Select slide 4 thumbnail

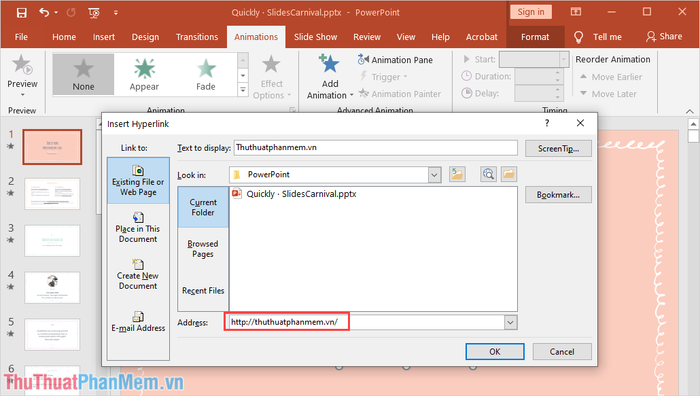52,288
